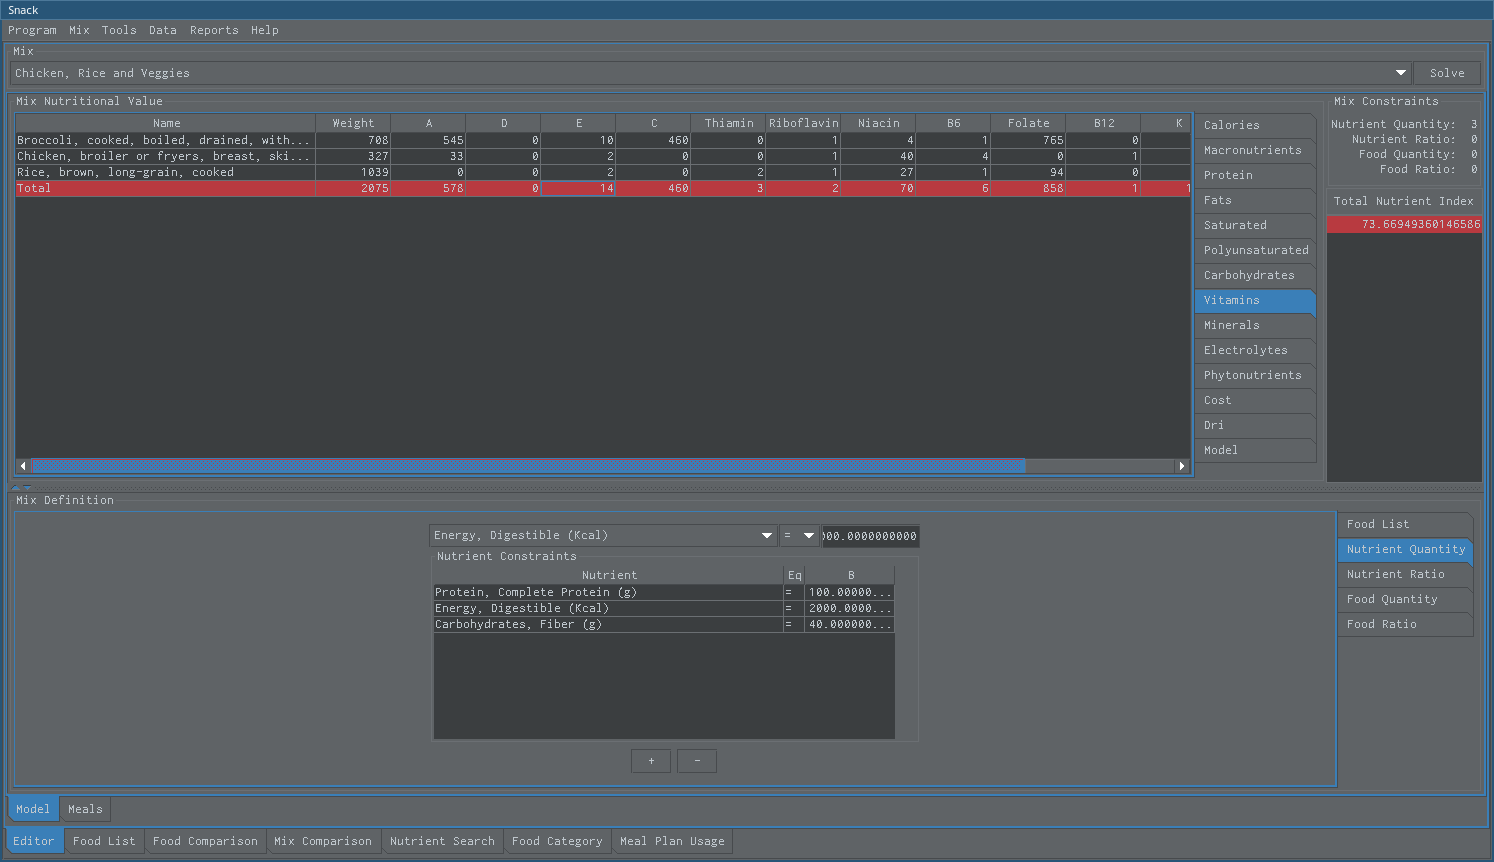1494x862 pixels.
Task: Remove a constraint with the minus button
Action: 697,761
